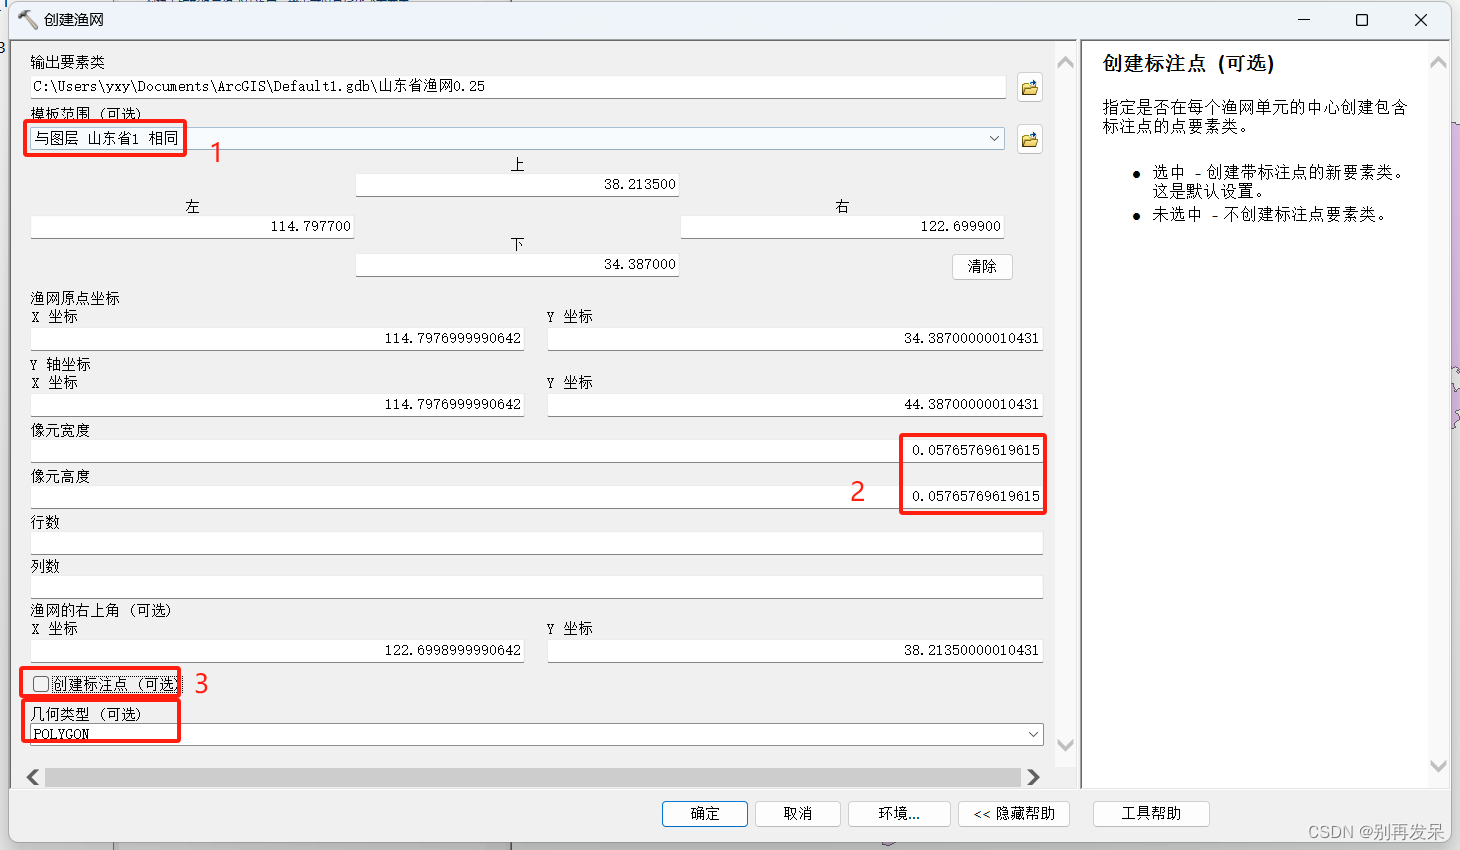Click the horizontal scrollbar track
The height and width of the screenshot is (850, 1460).
pos(532,777)
